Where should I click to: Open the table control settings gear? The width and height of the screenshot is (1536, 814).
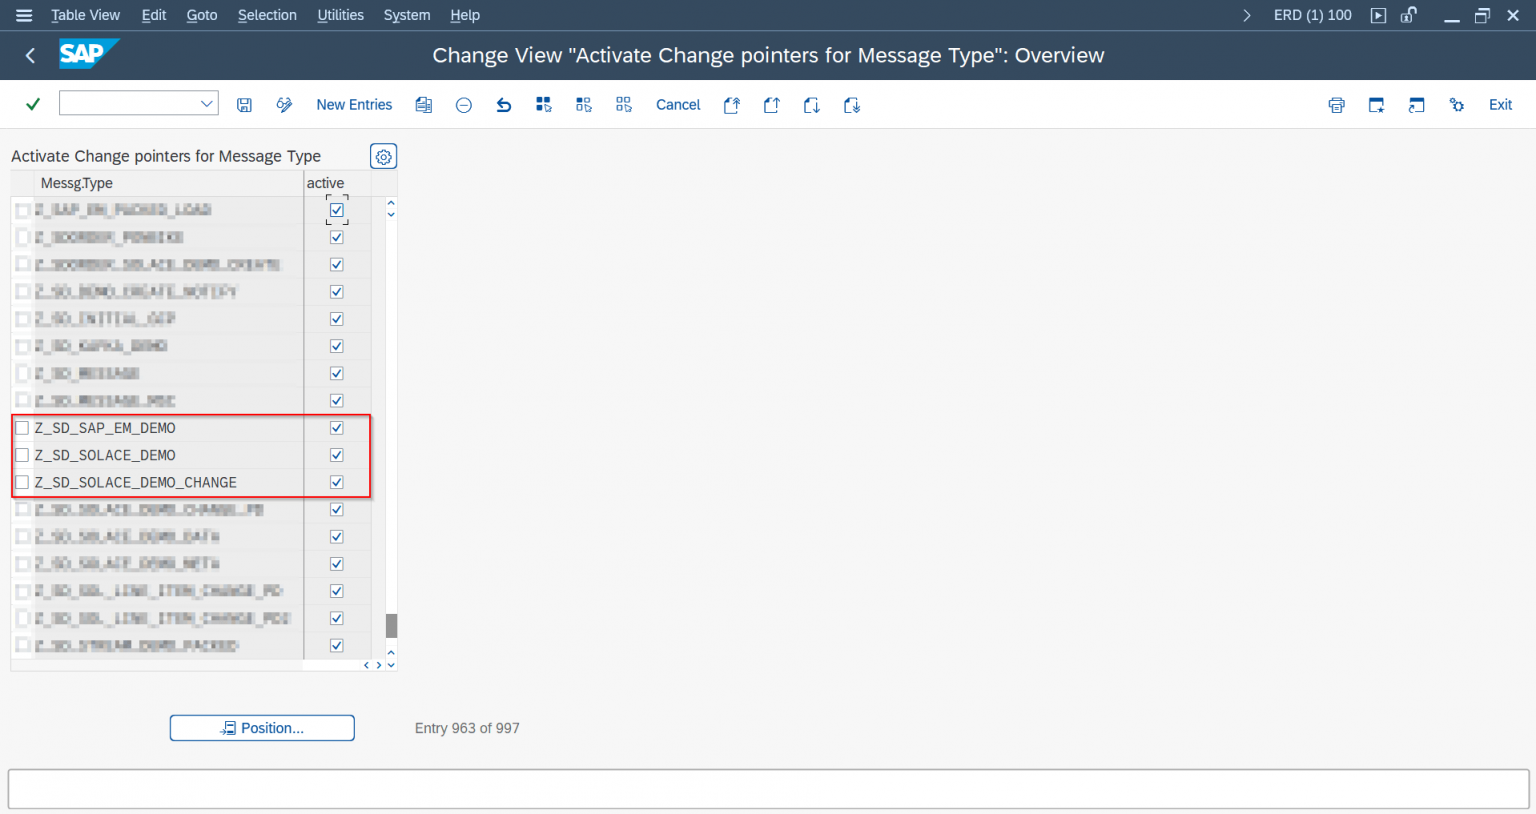[383, 156]
